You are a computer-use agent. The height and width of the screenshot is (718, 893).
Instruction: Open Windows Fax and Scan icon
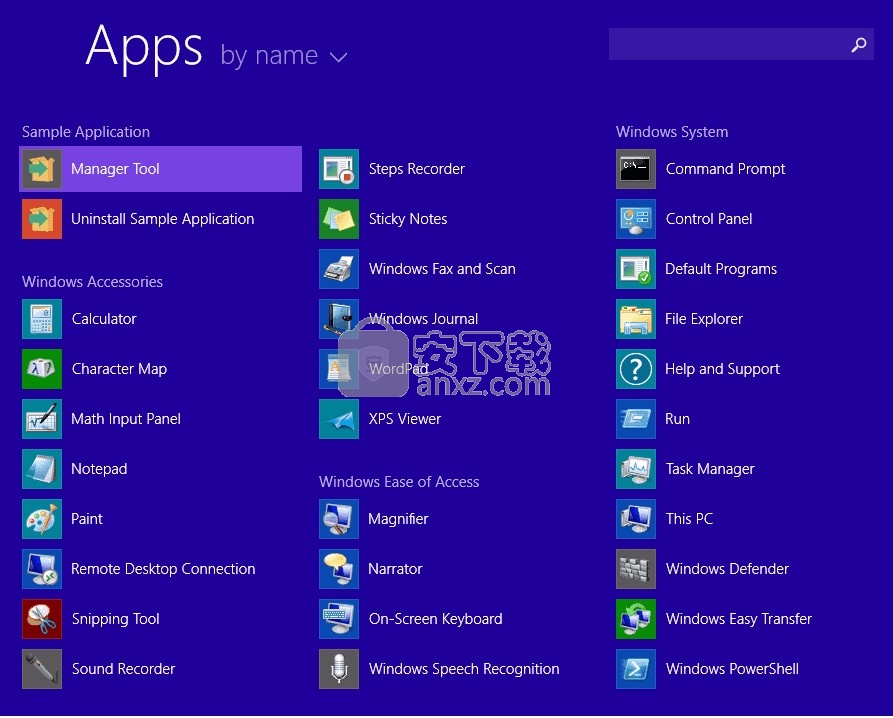(339, 269)
